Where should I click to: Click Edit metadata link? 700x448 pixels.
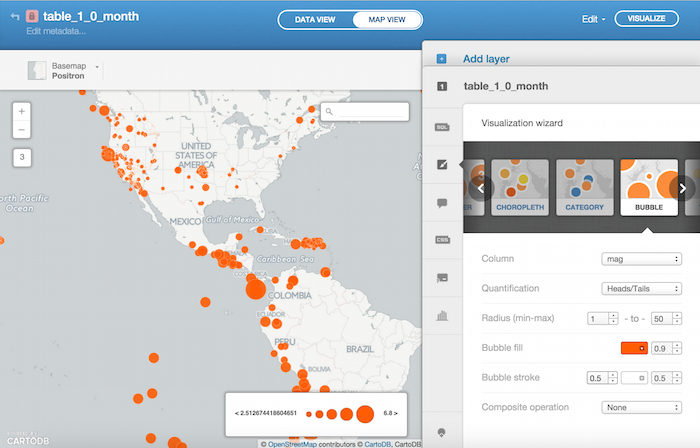click(x=56, y=31)
